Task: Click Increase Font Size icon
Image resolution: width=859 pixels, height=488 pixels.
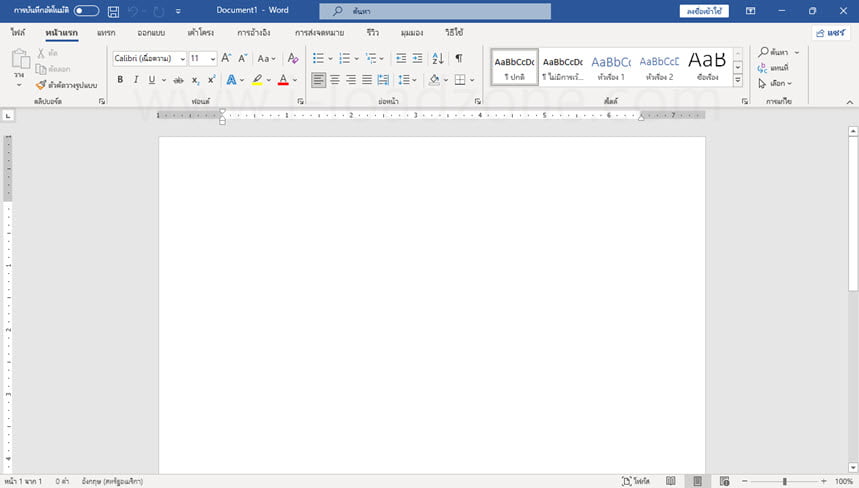Action: pos(226,58)
